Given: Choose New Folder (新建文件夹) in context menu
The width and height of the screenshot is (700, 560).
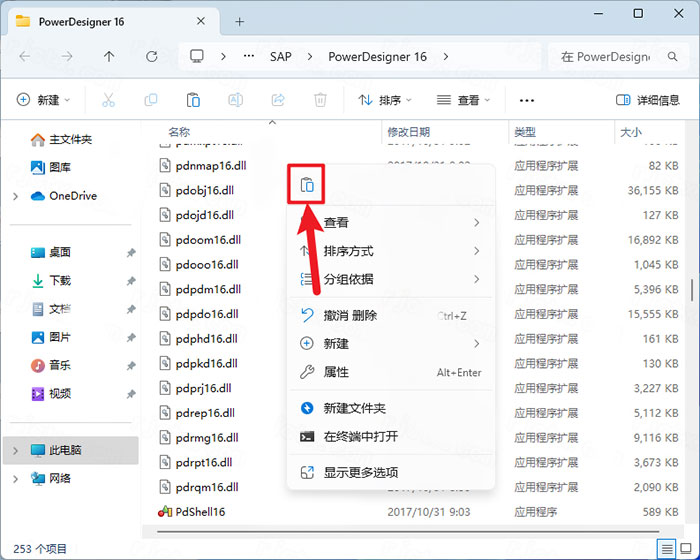Looking at the screenshot, I should pos(391,408).
